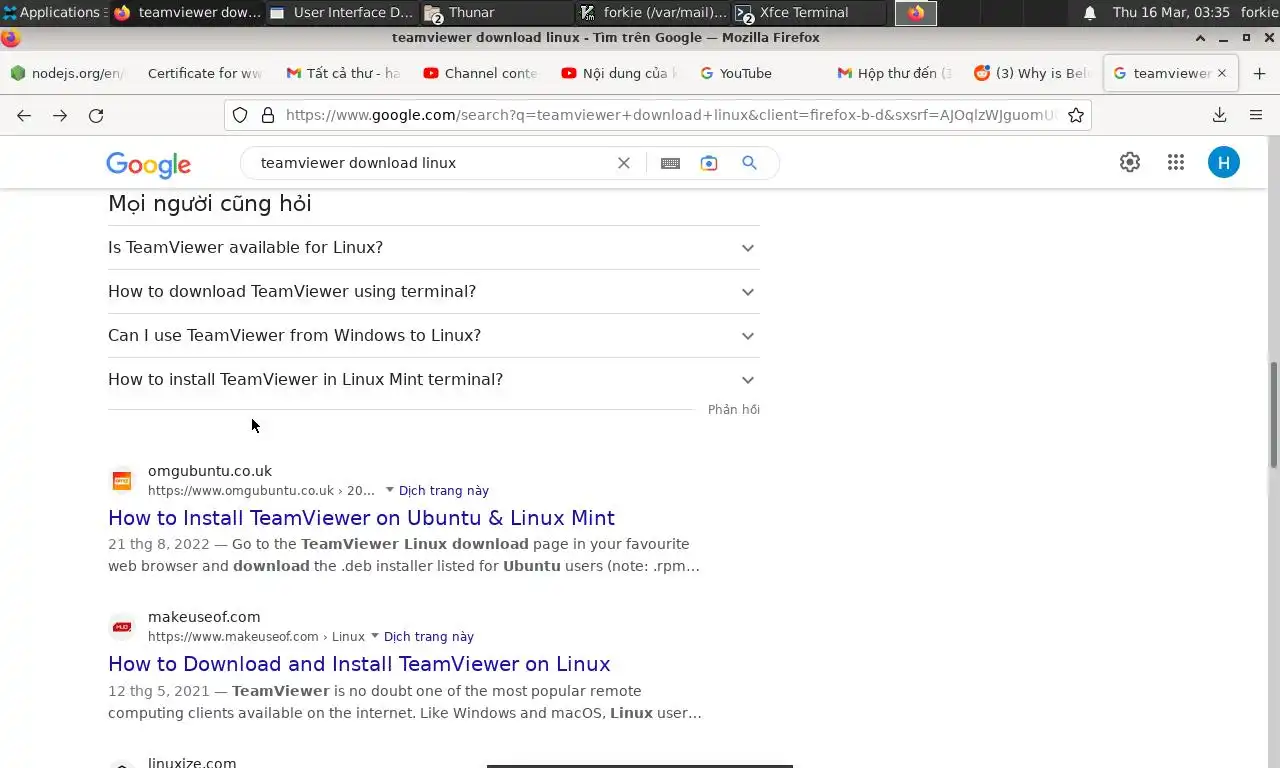Click into the Google search input field
This screenshot has height=768, width=1280.
pyautogui.click(x=435, y=163)
